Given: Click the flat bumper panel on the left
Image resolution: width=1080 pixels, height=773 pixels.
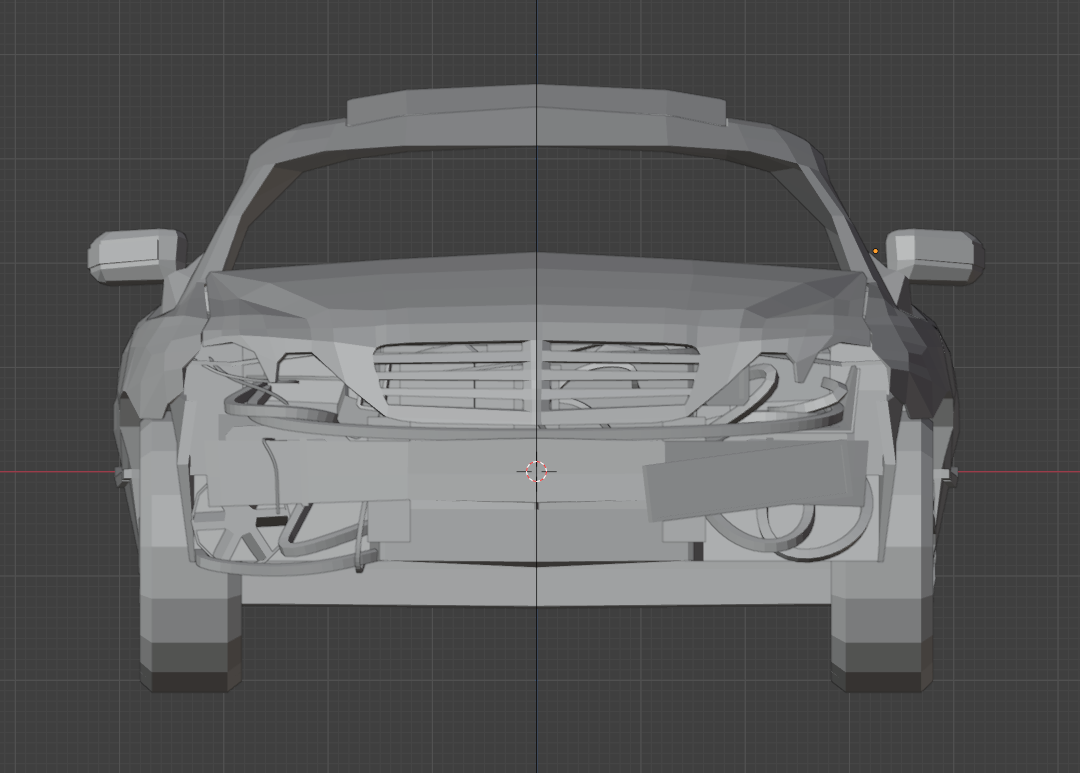Looking at the screenshot, I should (x=340, y=470).
